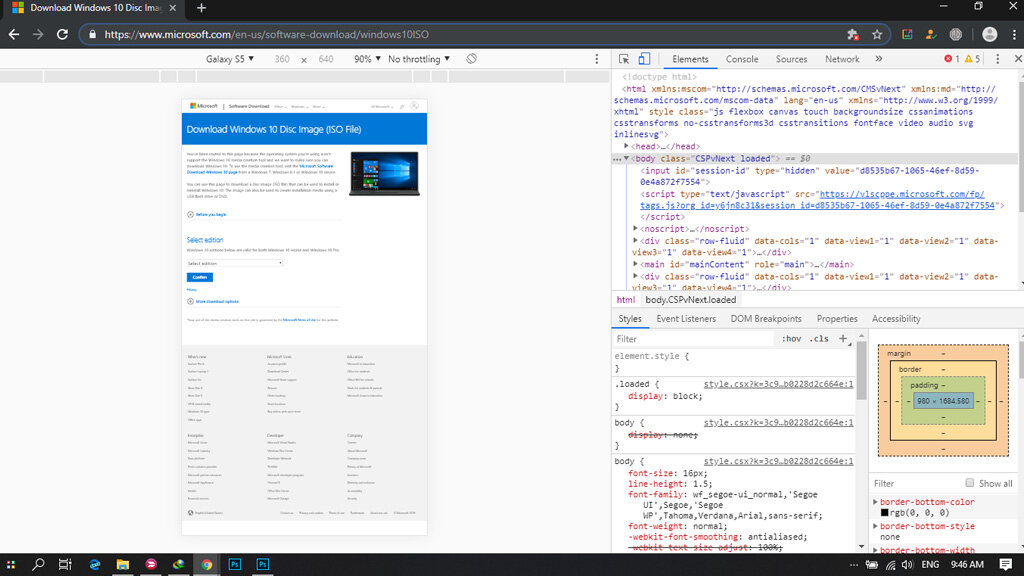Expand the main mainContent element node

click(635, 264)
